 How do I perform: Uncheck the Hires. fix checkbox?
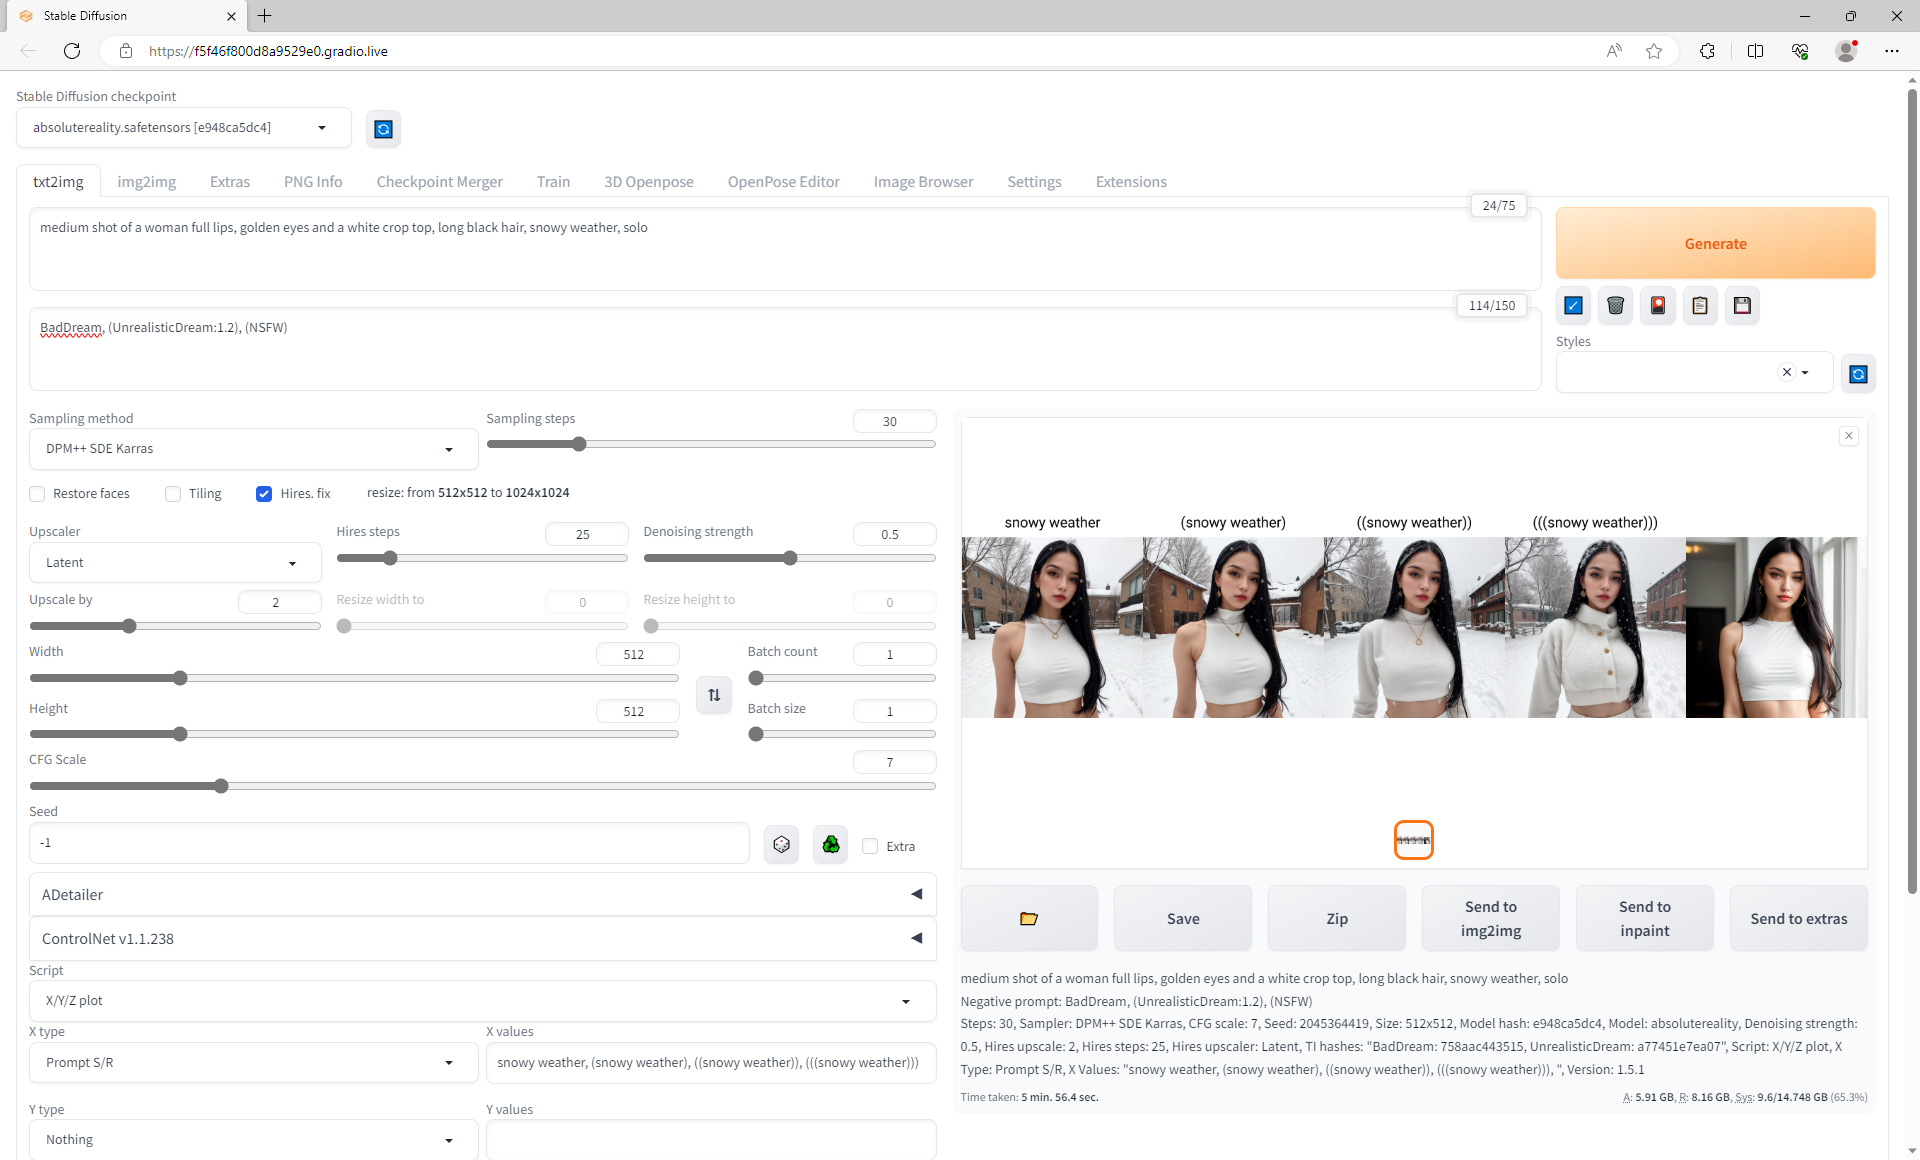click(x=264, y=494)
